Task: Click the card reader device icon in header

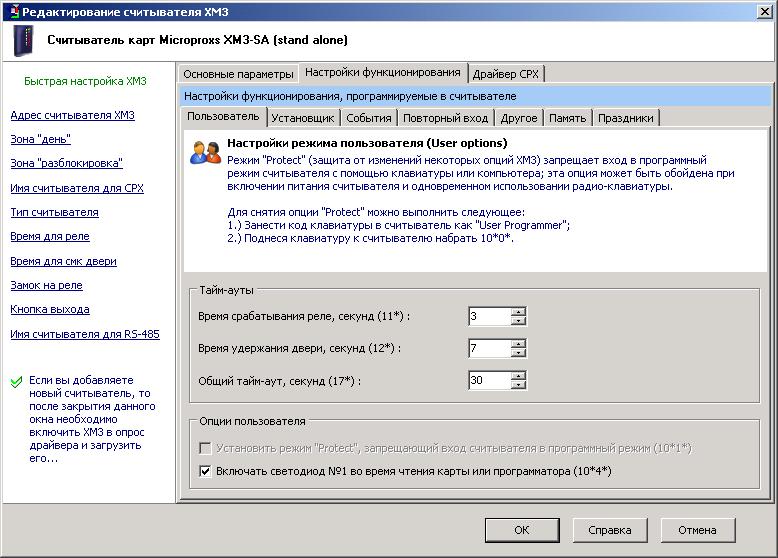Action: point(22,42)
